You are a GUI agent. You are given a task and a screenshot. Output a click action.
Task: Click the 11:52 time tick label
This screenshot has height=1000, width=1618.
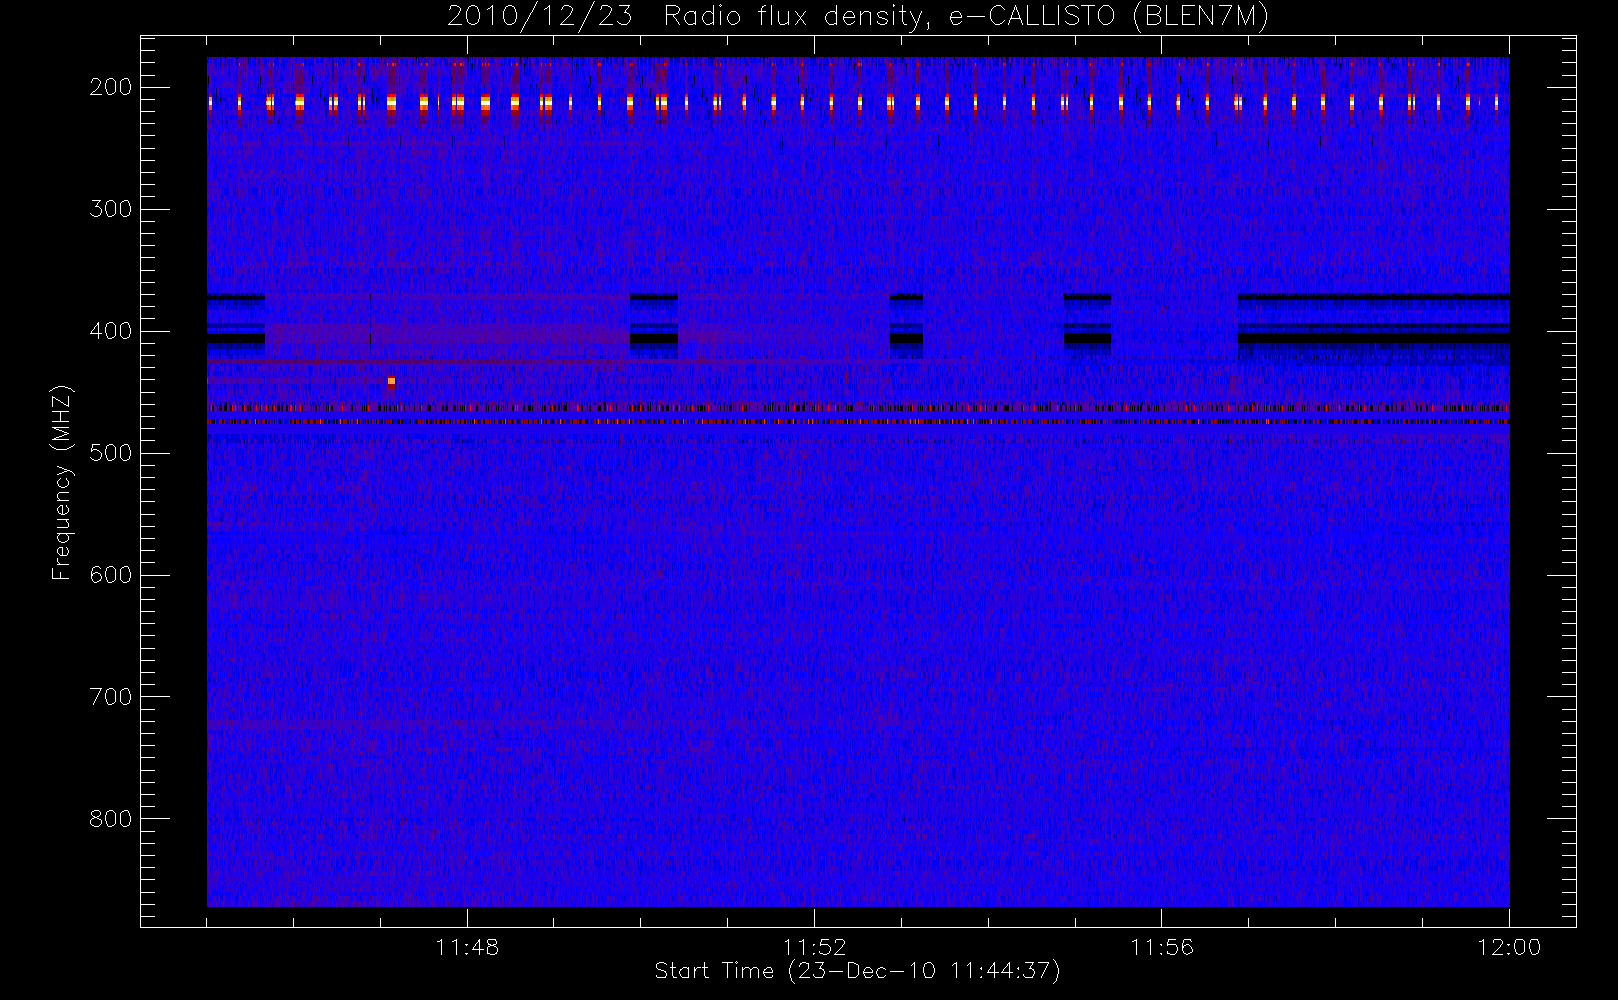[x=814, y=947]
